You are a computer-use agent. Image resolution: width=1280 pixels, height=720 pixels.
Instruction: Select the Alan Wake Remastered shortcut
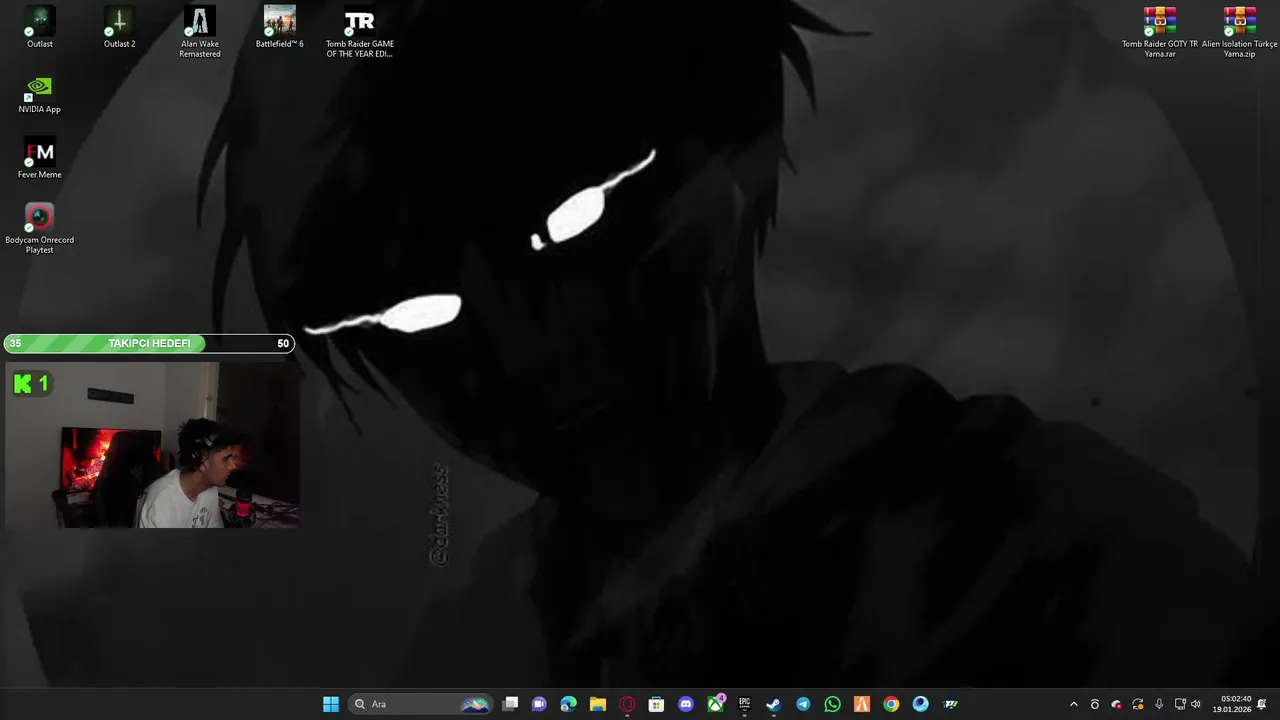pyautogui.click(x=199, y=32)
